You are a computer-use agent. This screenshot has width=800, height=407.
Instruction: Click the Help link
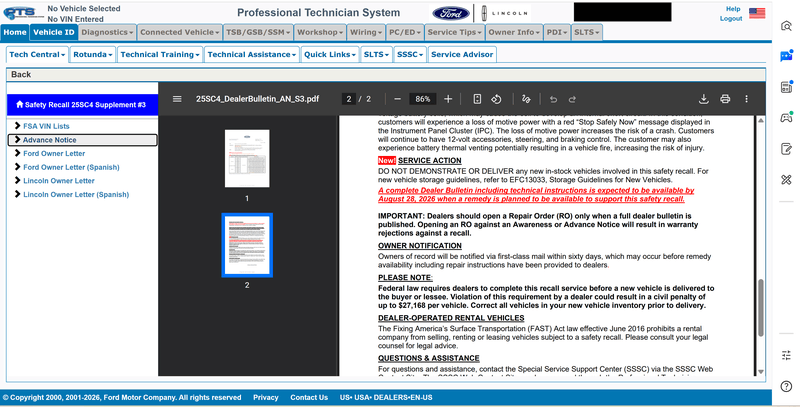(x=733, y=9)
